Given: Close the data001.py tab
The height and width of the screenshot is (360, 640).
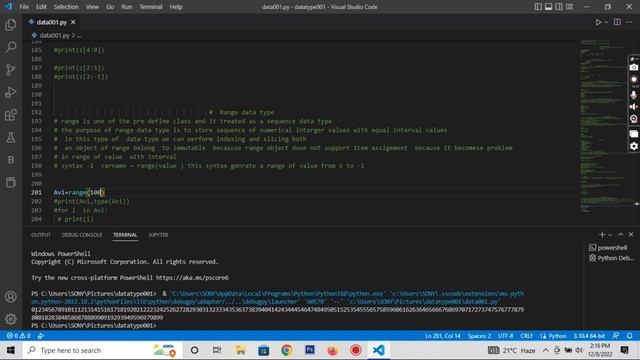Looking at the screenshot, I should click(x=73, y=22).
